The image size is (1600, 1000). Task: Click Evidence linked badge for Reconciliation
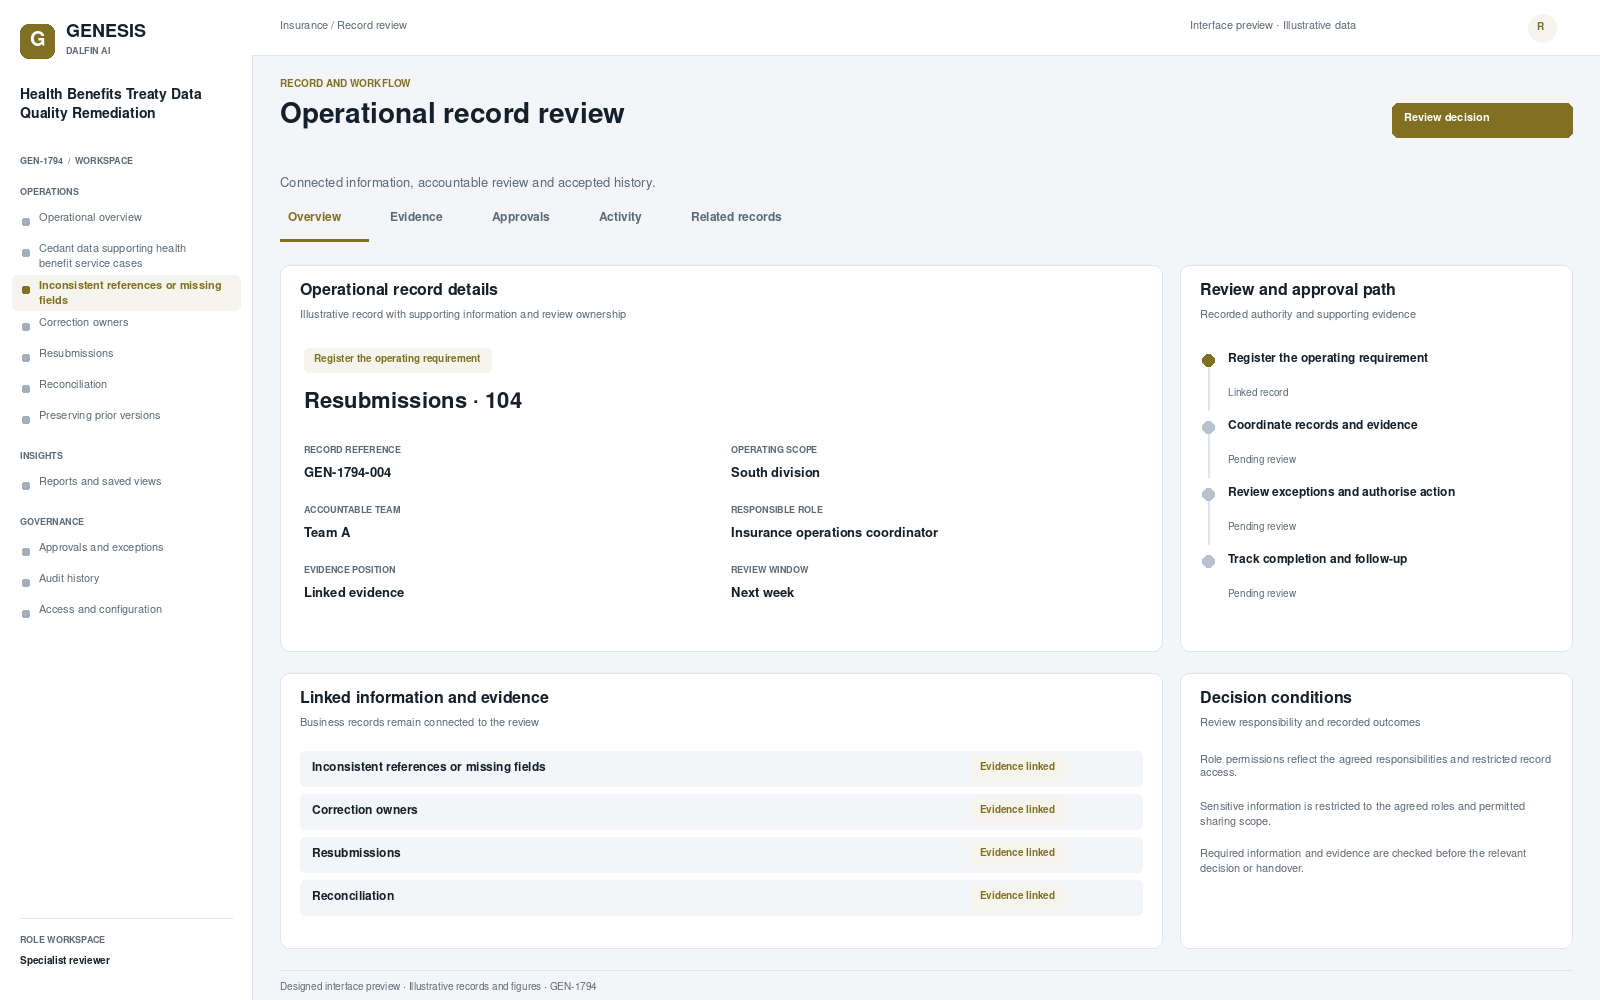[x=1017, y=896]
